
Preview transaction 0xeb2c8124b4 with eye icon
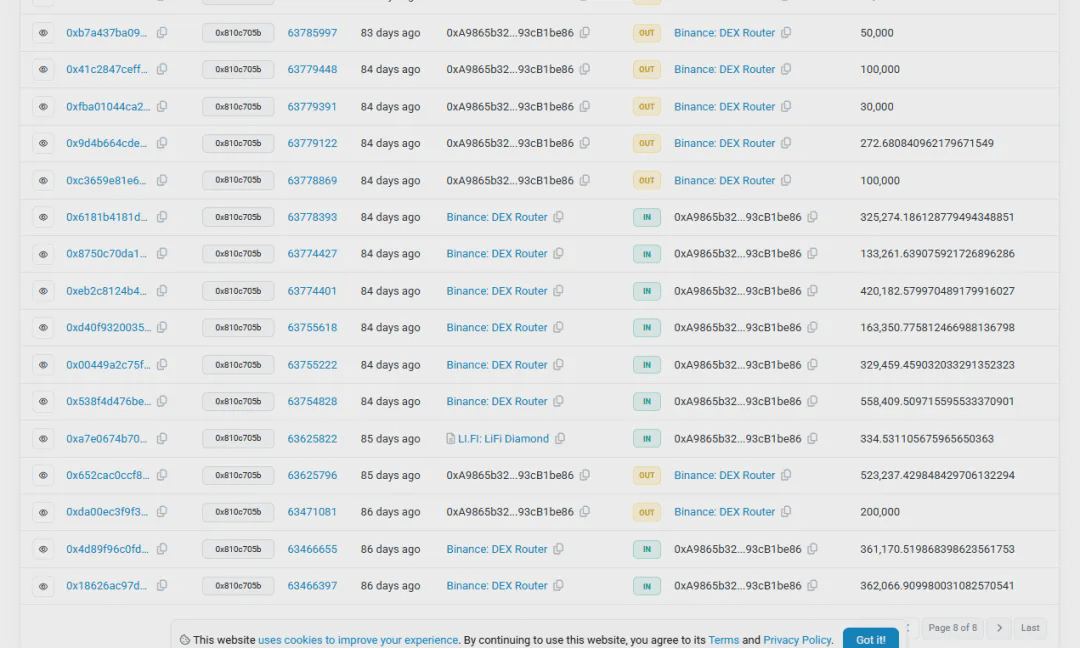tap(43, 291)
